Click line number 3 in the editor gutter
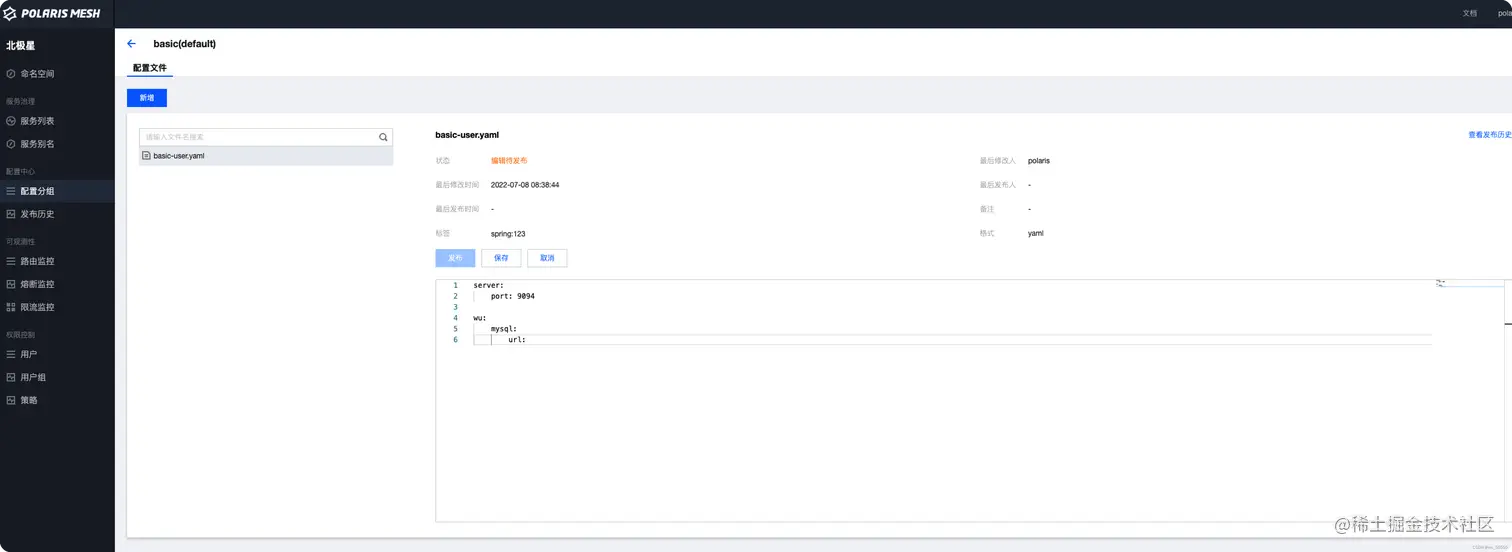Image resolution: width=1512 pixels, height=552 pixels. (x=455, y=307)
